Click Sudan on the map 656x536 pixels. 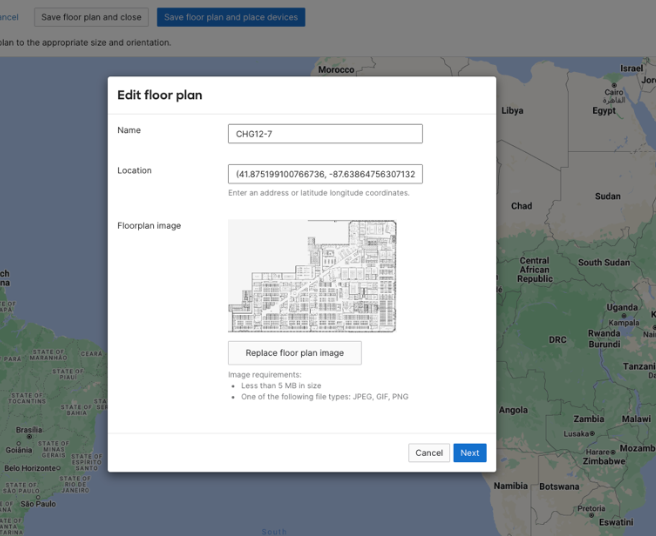[607, 197]
